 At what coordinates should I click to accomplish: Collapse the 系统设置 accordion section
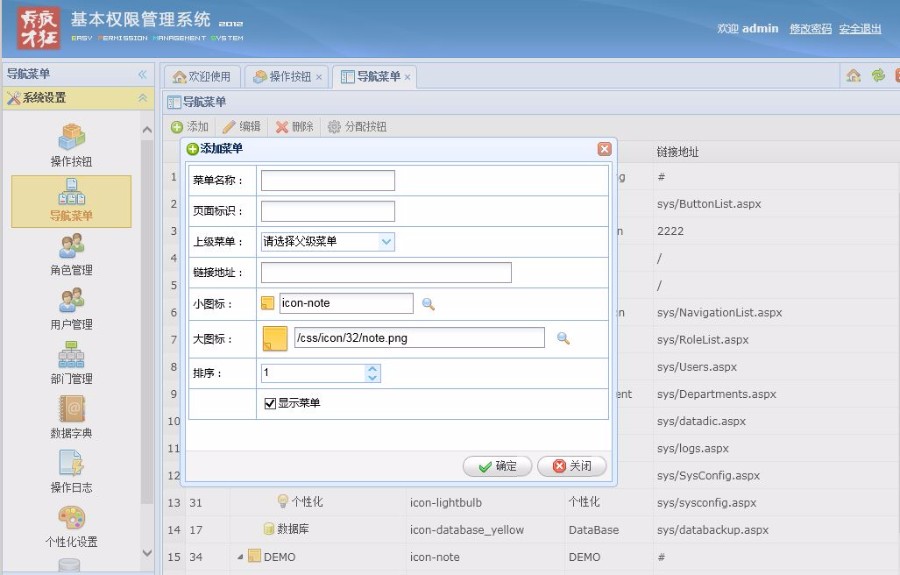pos(142,98)
